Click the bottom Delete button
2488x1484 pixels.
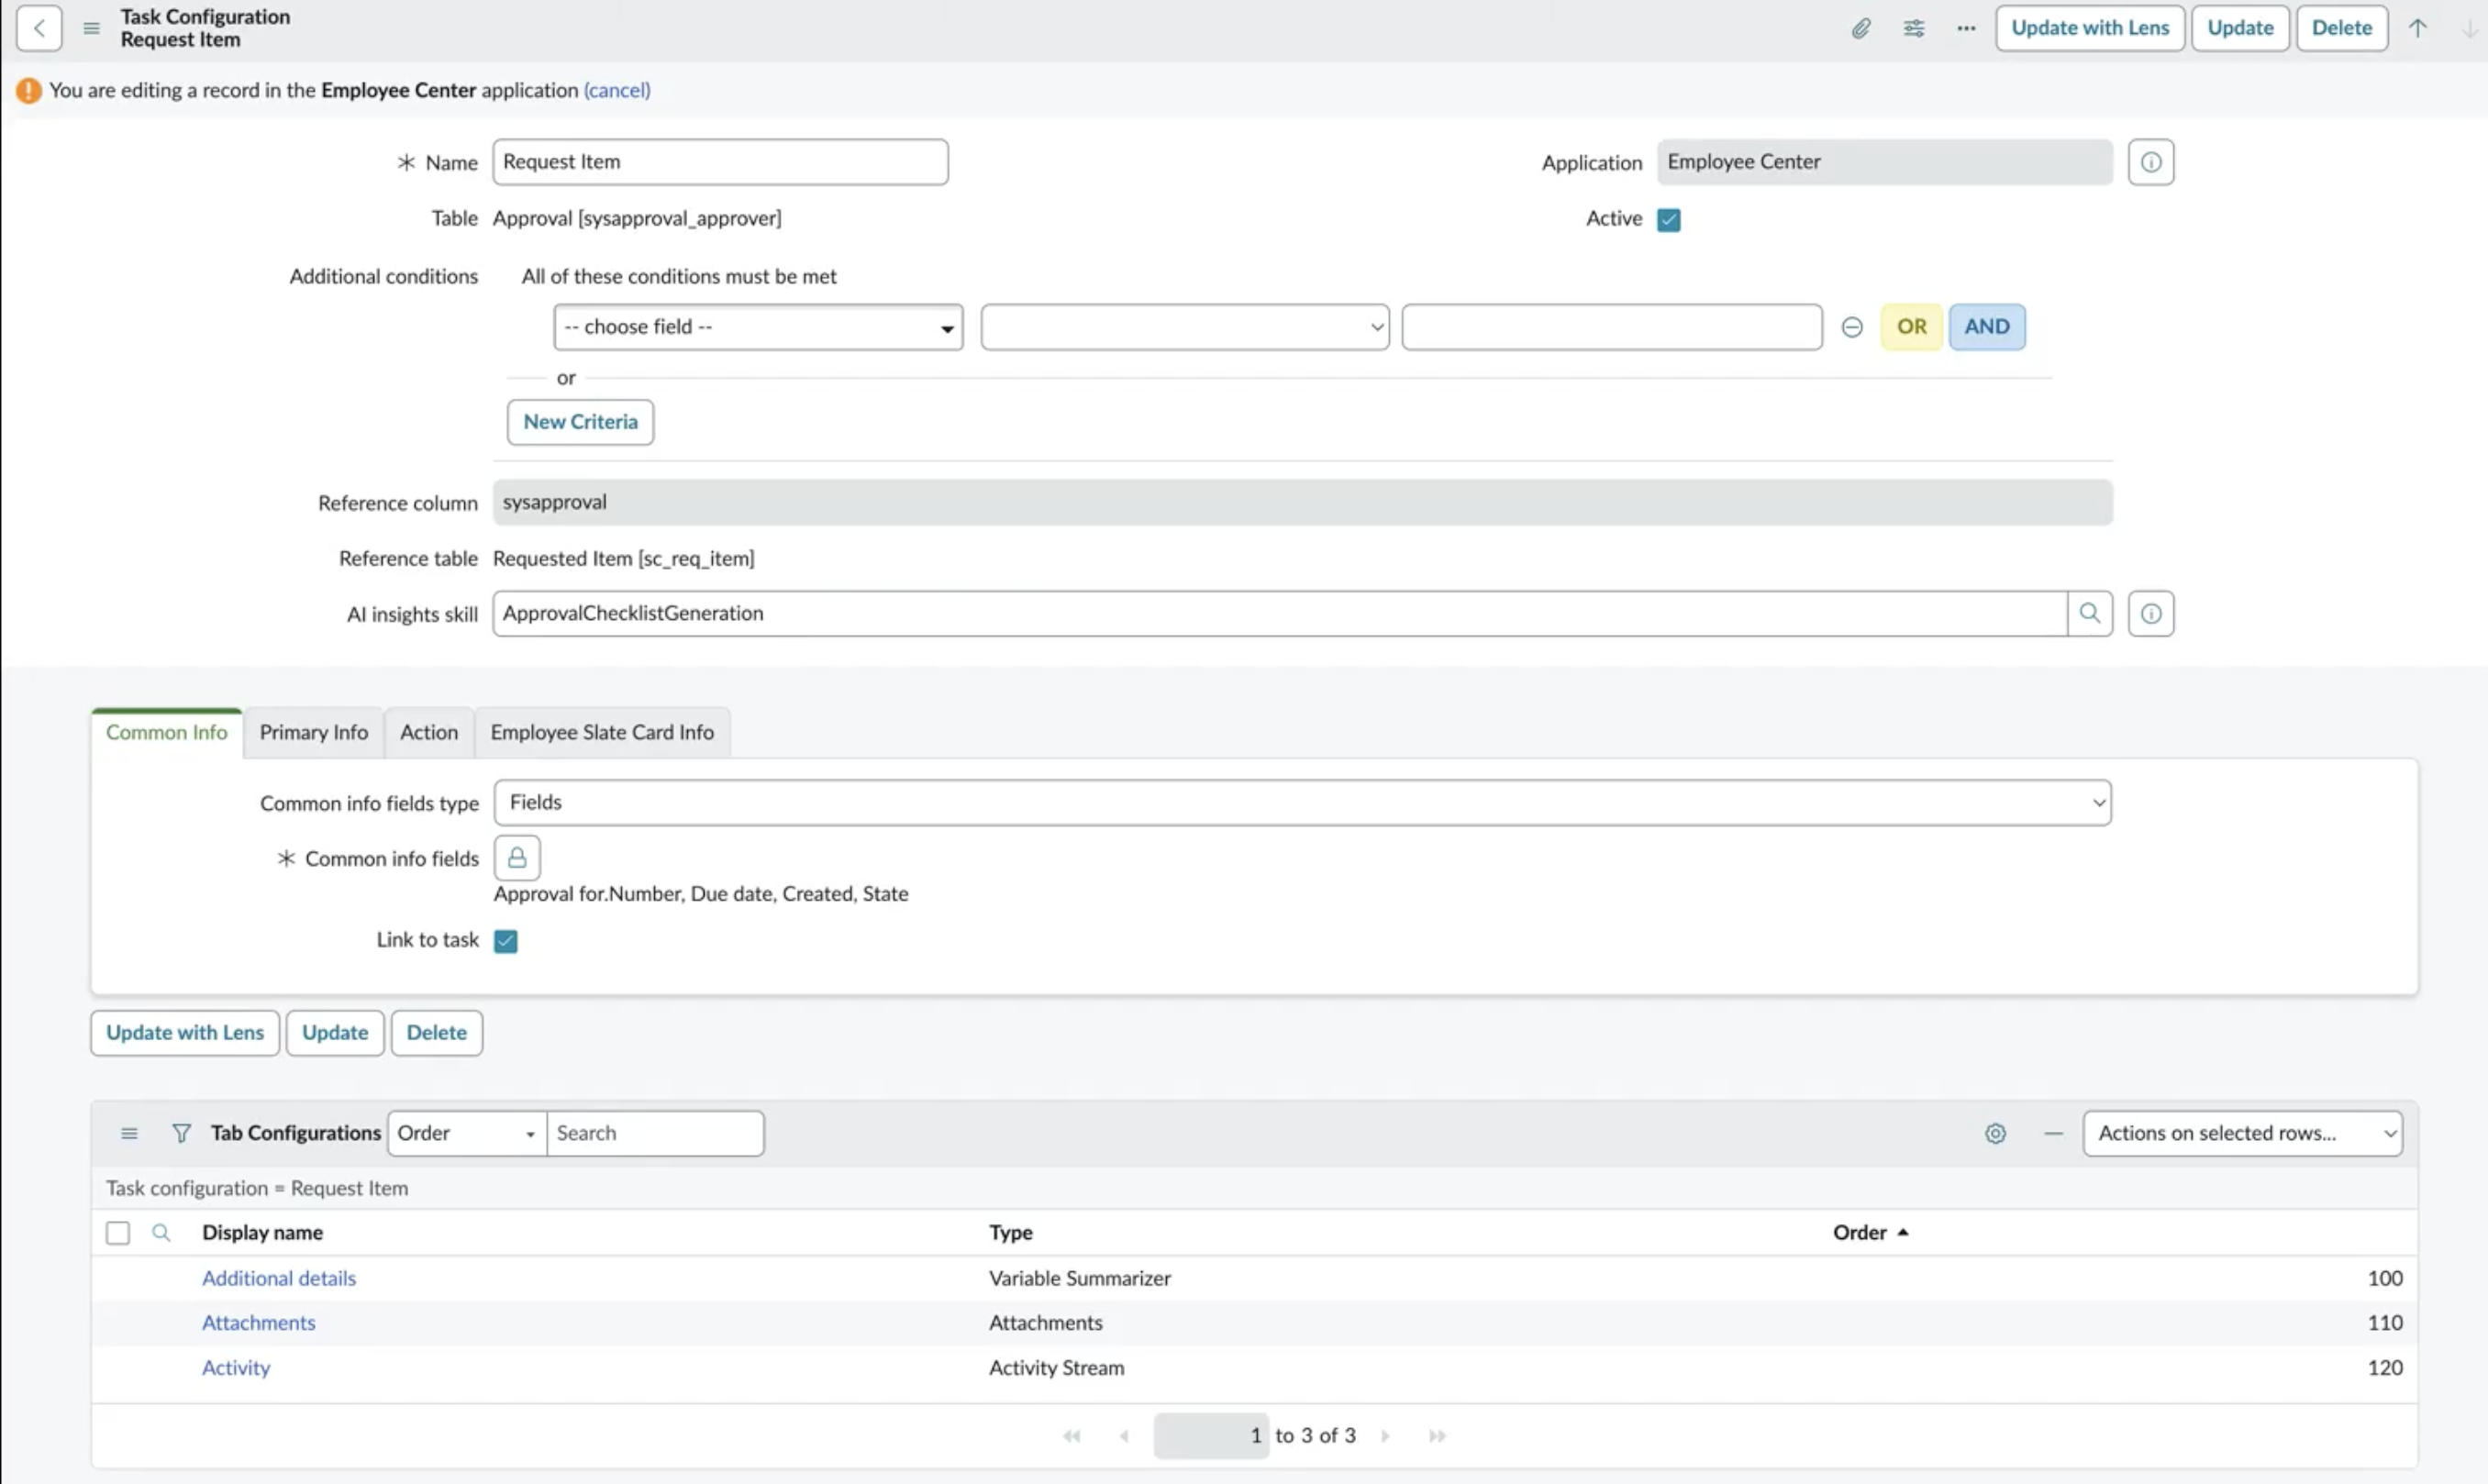coord(436,1032)
